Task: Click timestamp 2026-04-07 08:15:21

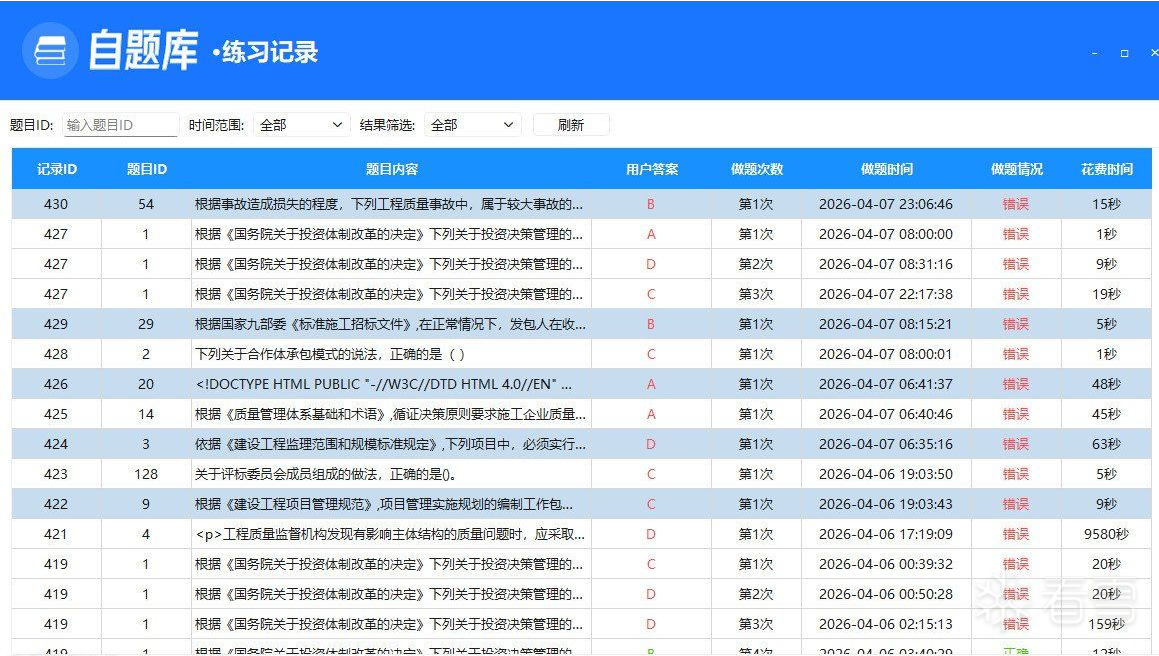Action: (x=886, y=324)
